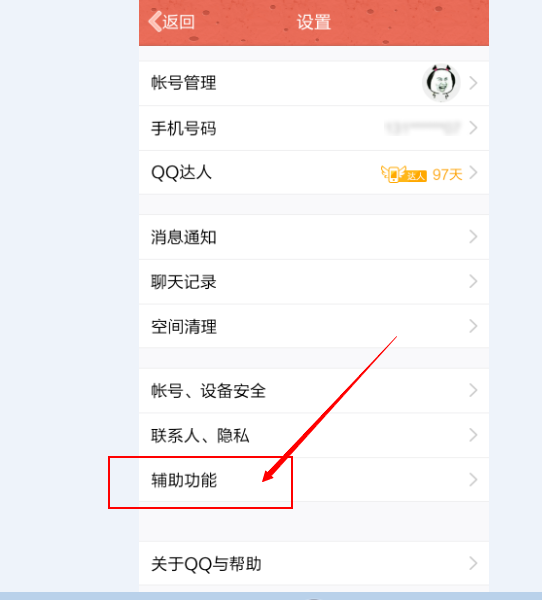
Task: Open 帐号管理 settings row
Action: [314, 83]
